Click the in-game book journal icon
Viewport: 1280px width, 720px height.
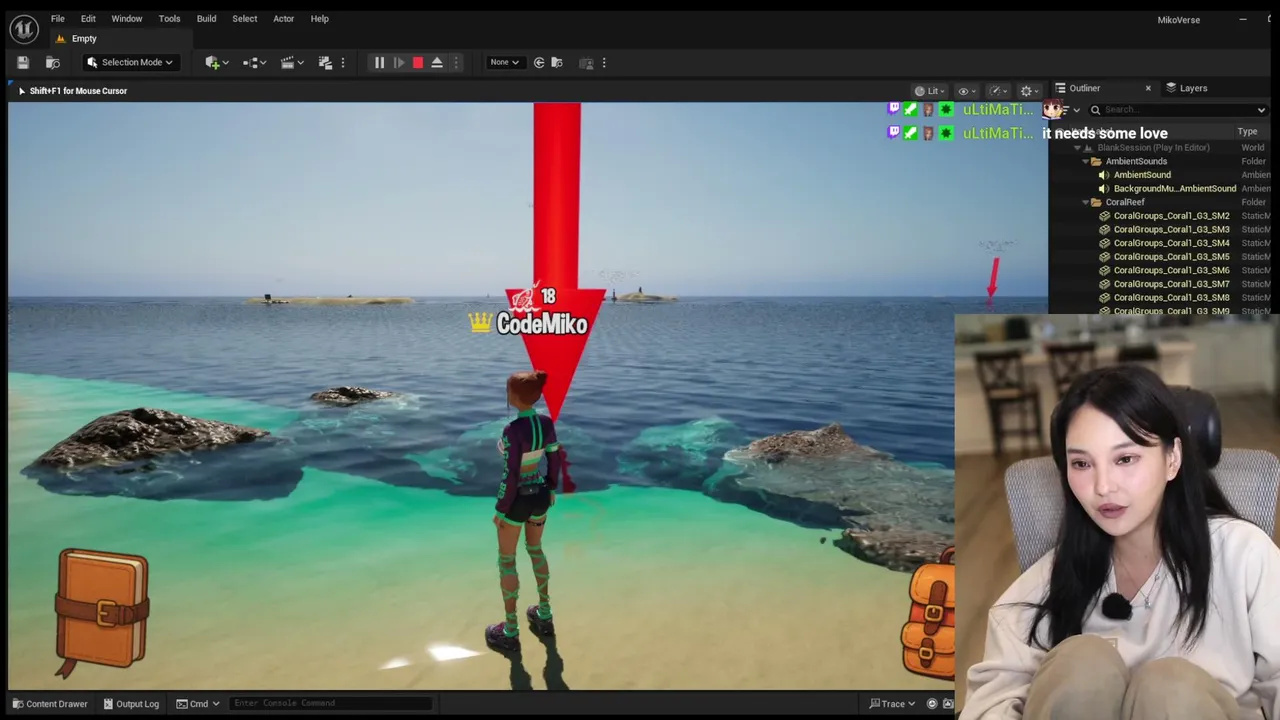coord(102,612)
